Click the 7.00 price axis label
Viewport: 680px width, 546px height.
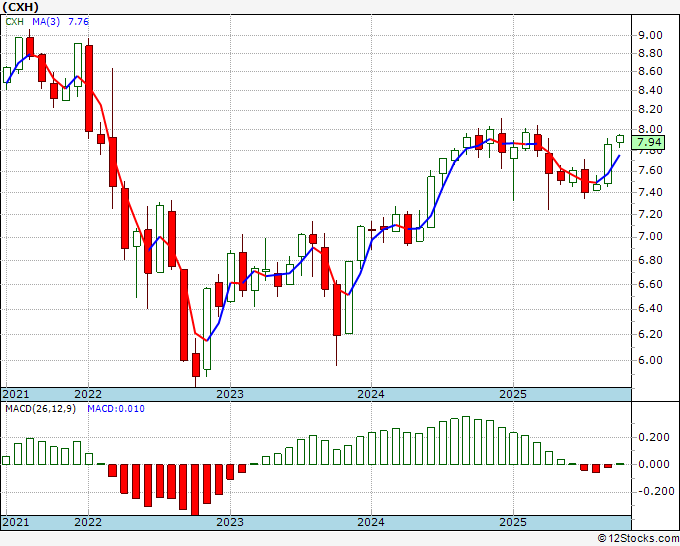tap(650, 237)
